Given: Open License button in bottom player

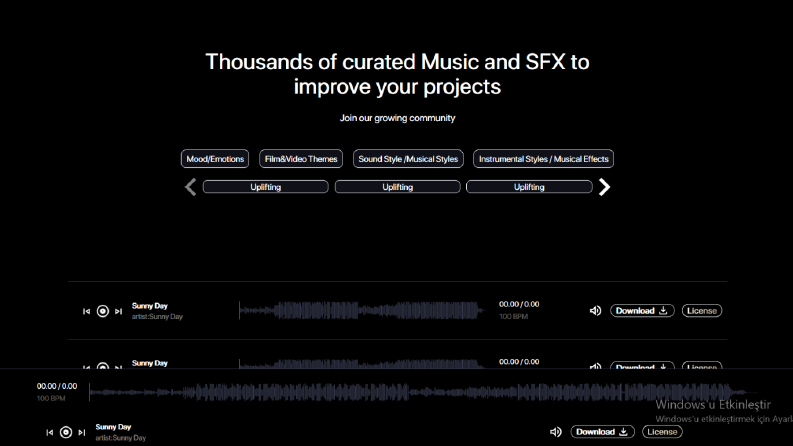Looking at the screenshot, I should coord(663,432).
